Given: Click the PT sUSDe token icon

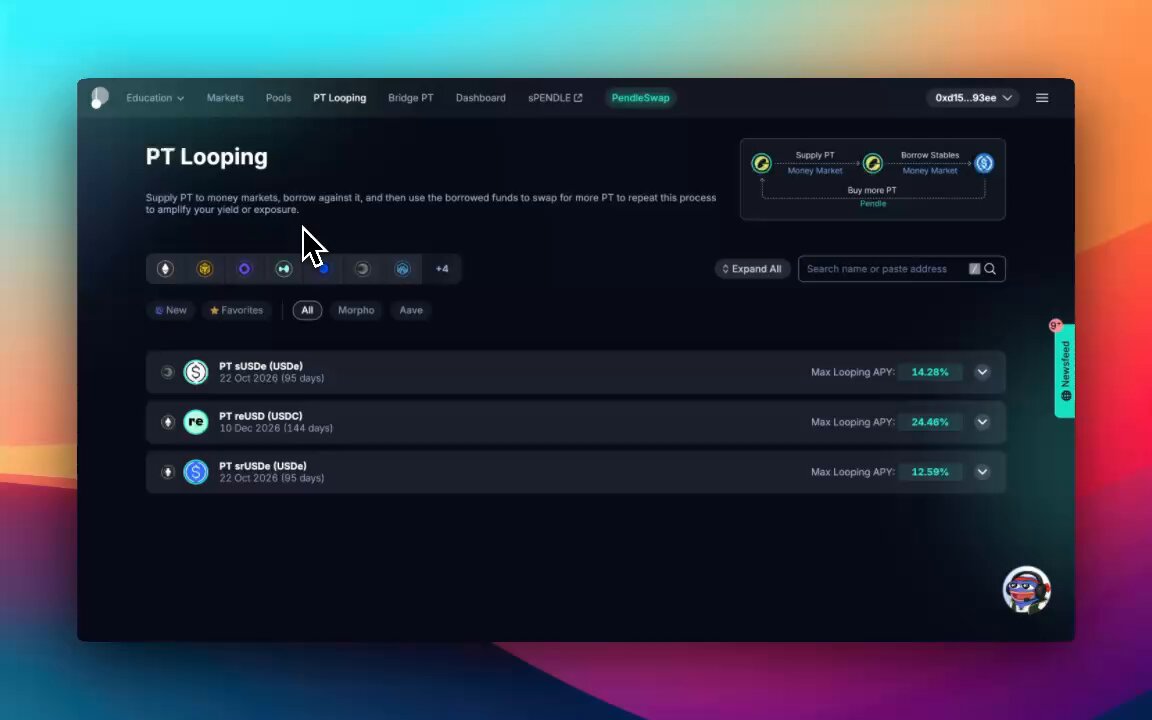Looking at the screenshot, I should pos(195,372).
